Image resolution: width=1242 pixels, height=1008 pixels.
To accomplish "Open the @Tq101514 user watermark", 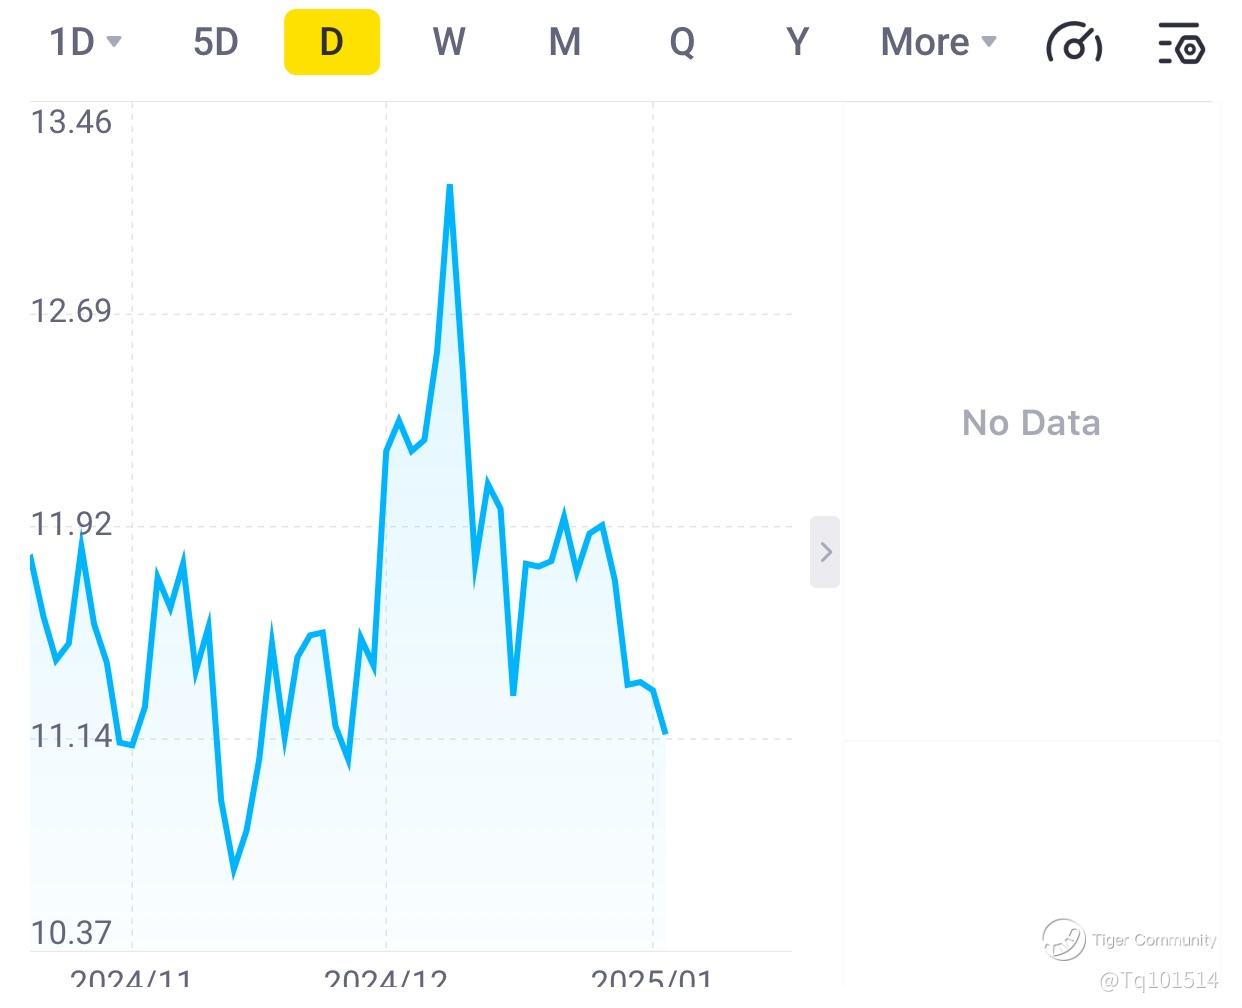I will [x=1158, y=980].
